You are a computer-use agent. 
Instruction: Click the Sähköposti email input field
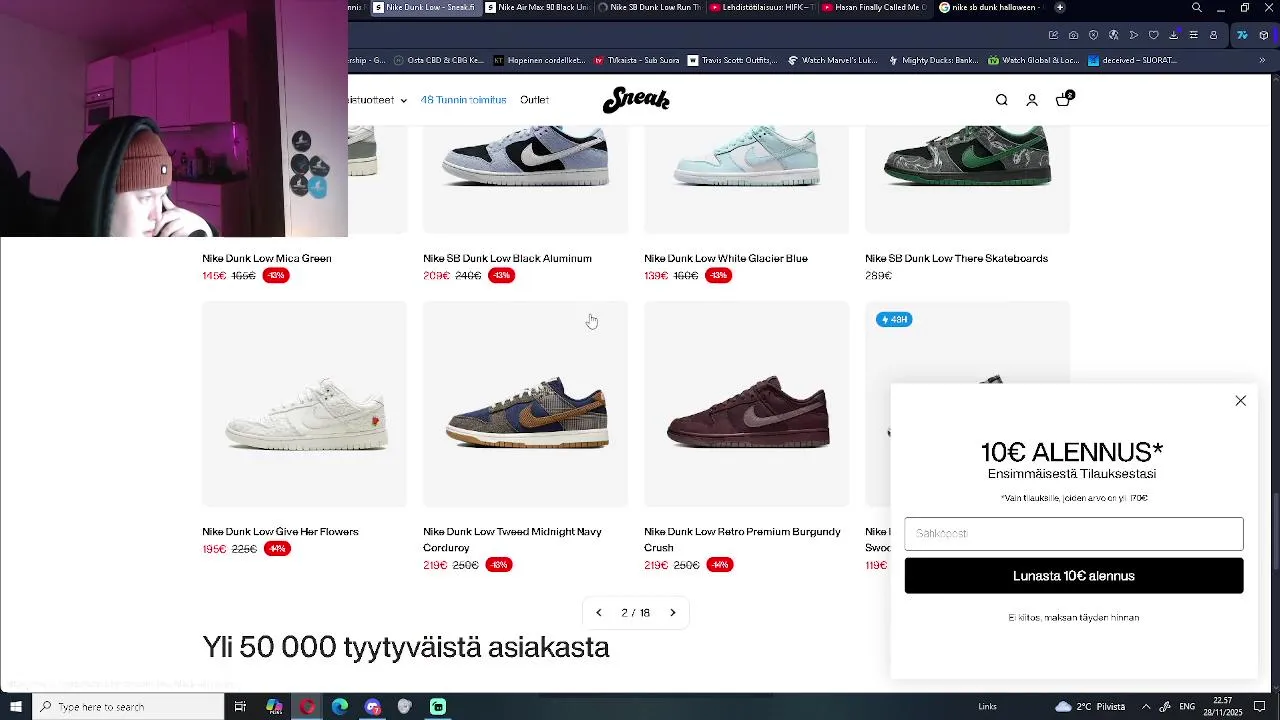[1074, 534]
